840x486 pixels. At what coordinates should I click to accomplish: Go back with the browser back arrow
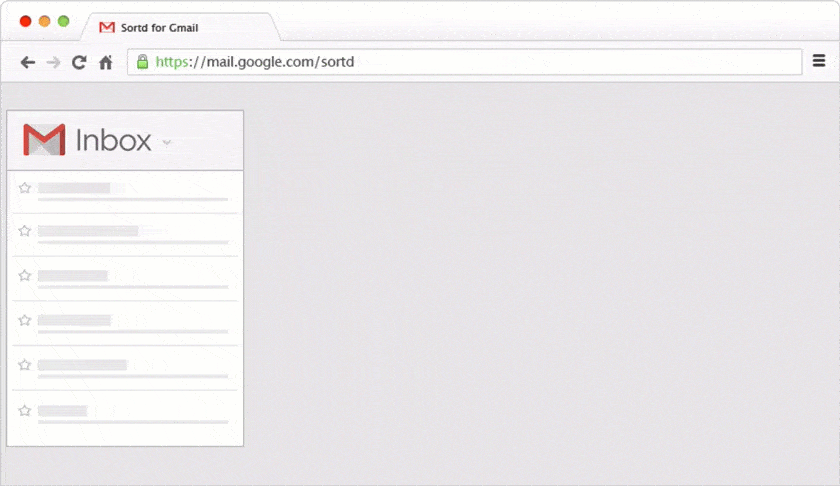click(28, 63)
